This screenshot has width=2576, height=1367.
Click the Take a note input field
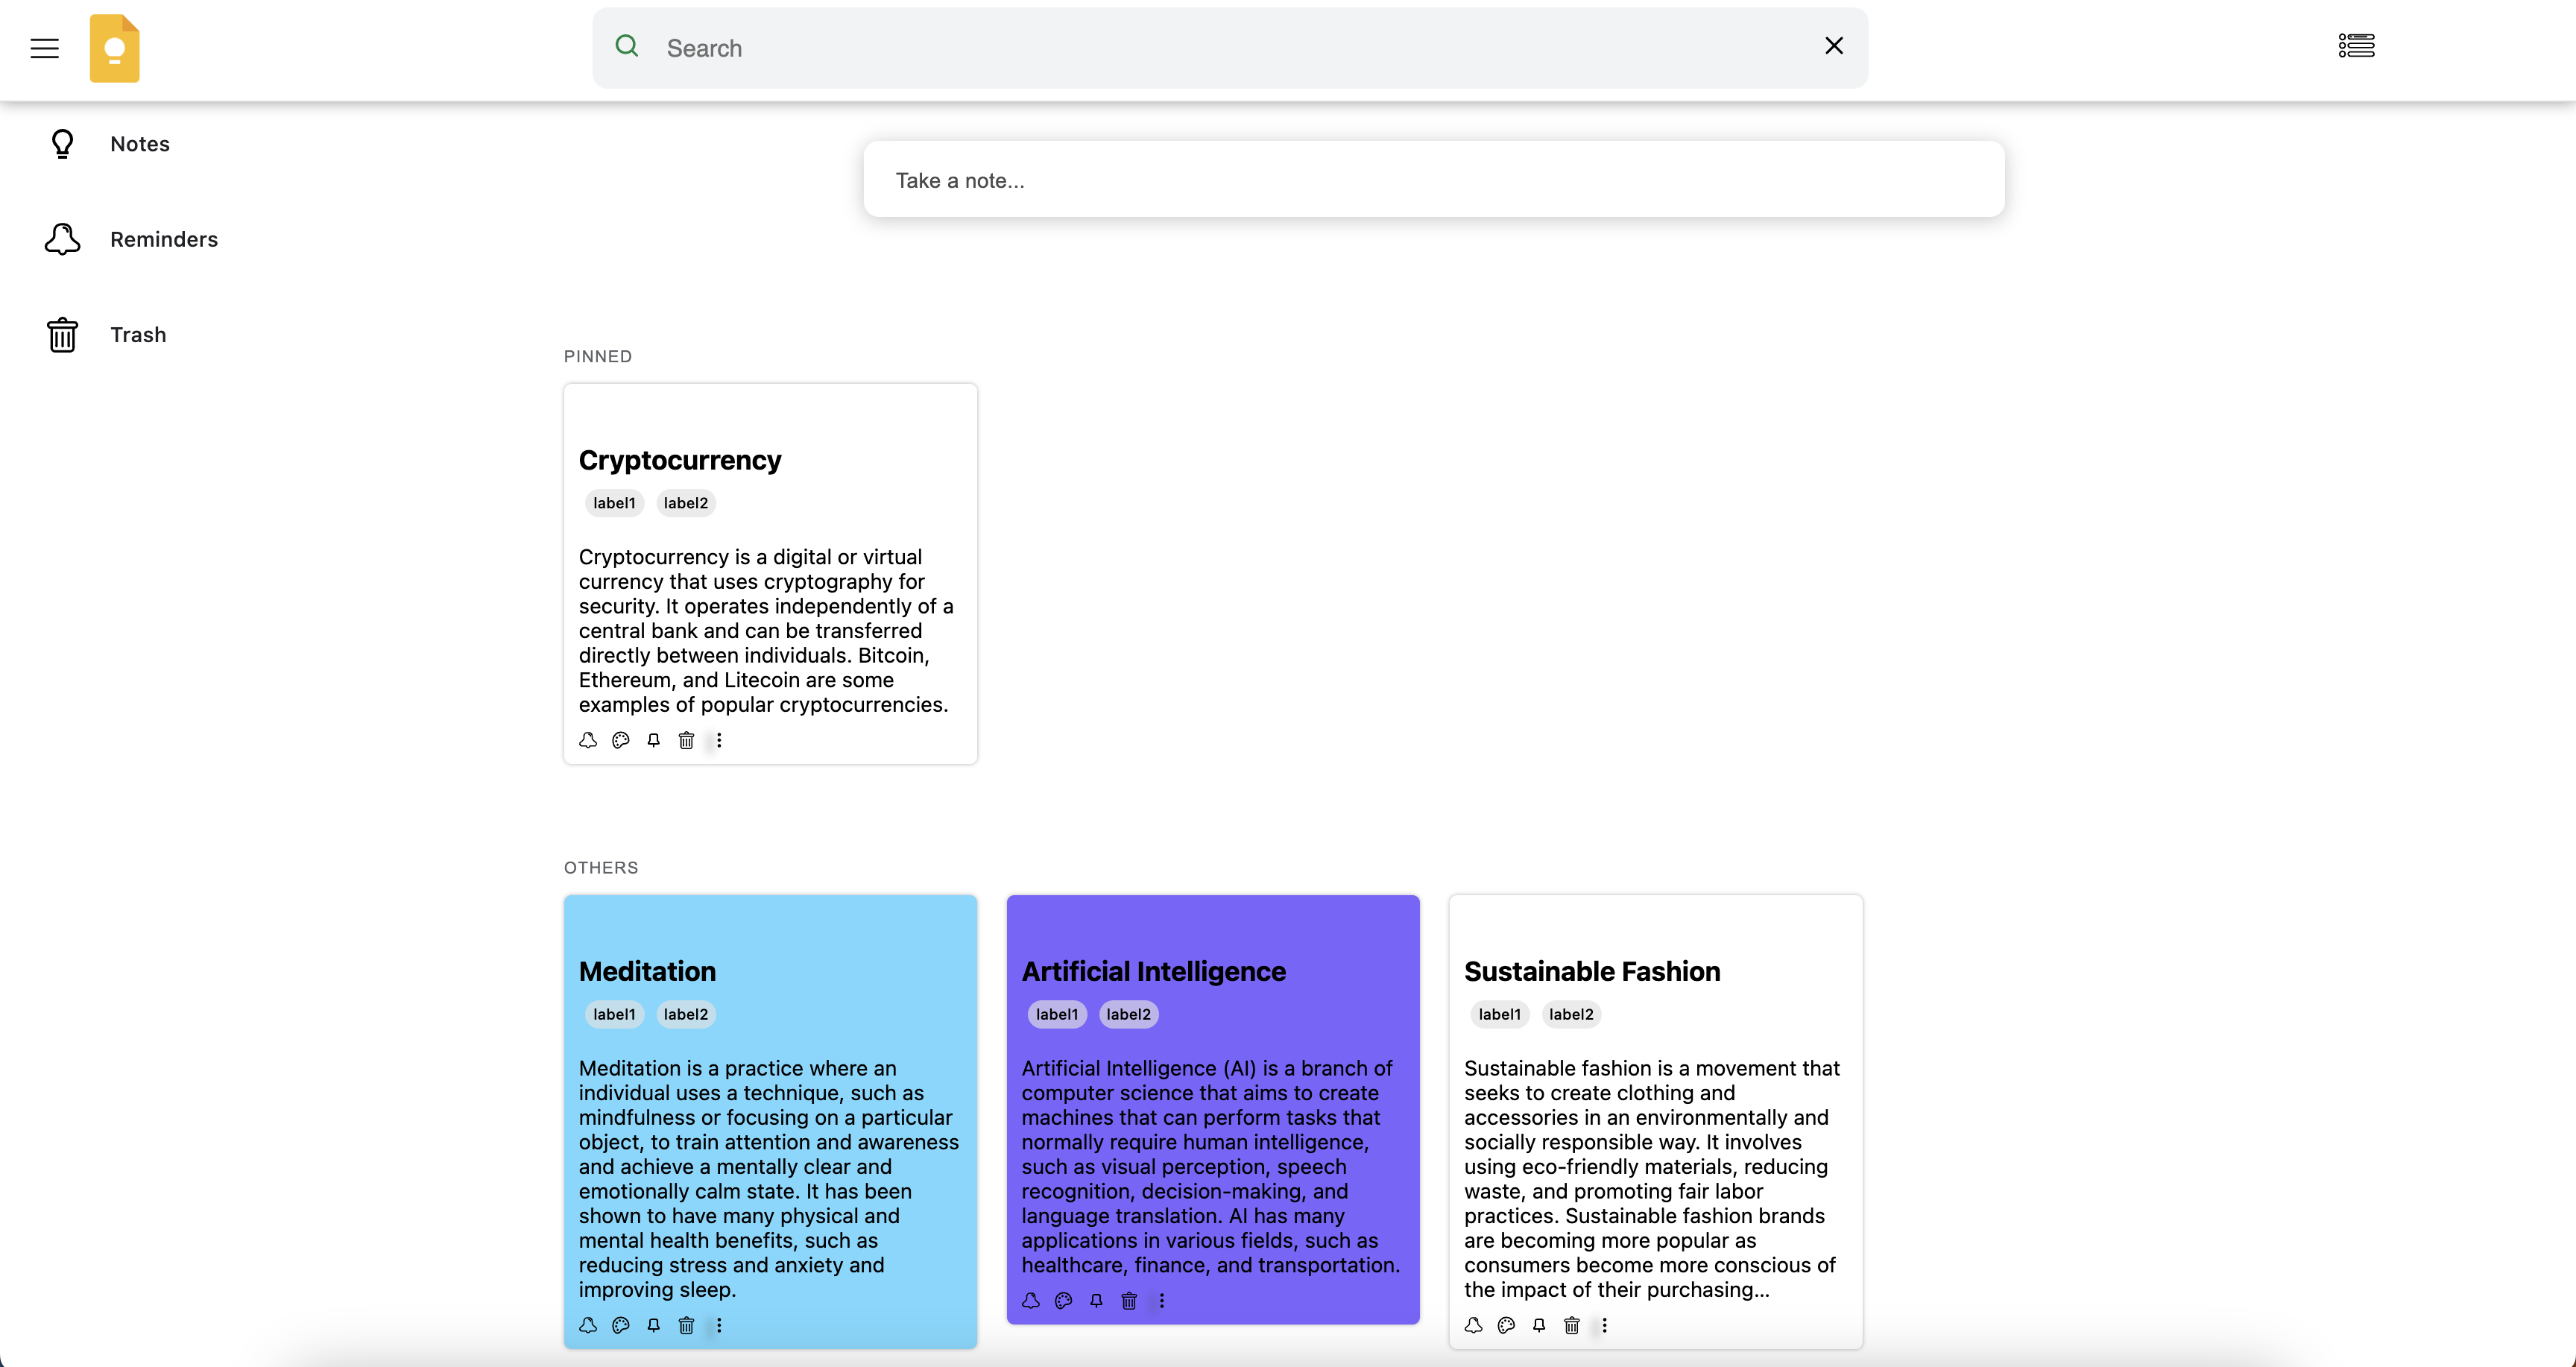1432,180
